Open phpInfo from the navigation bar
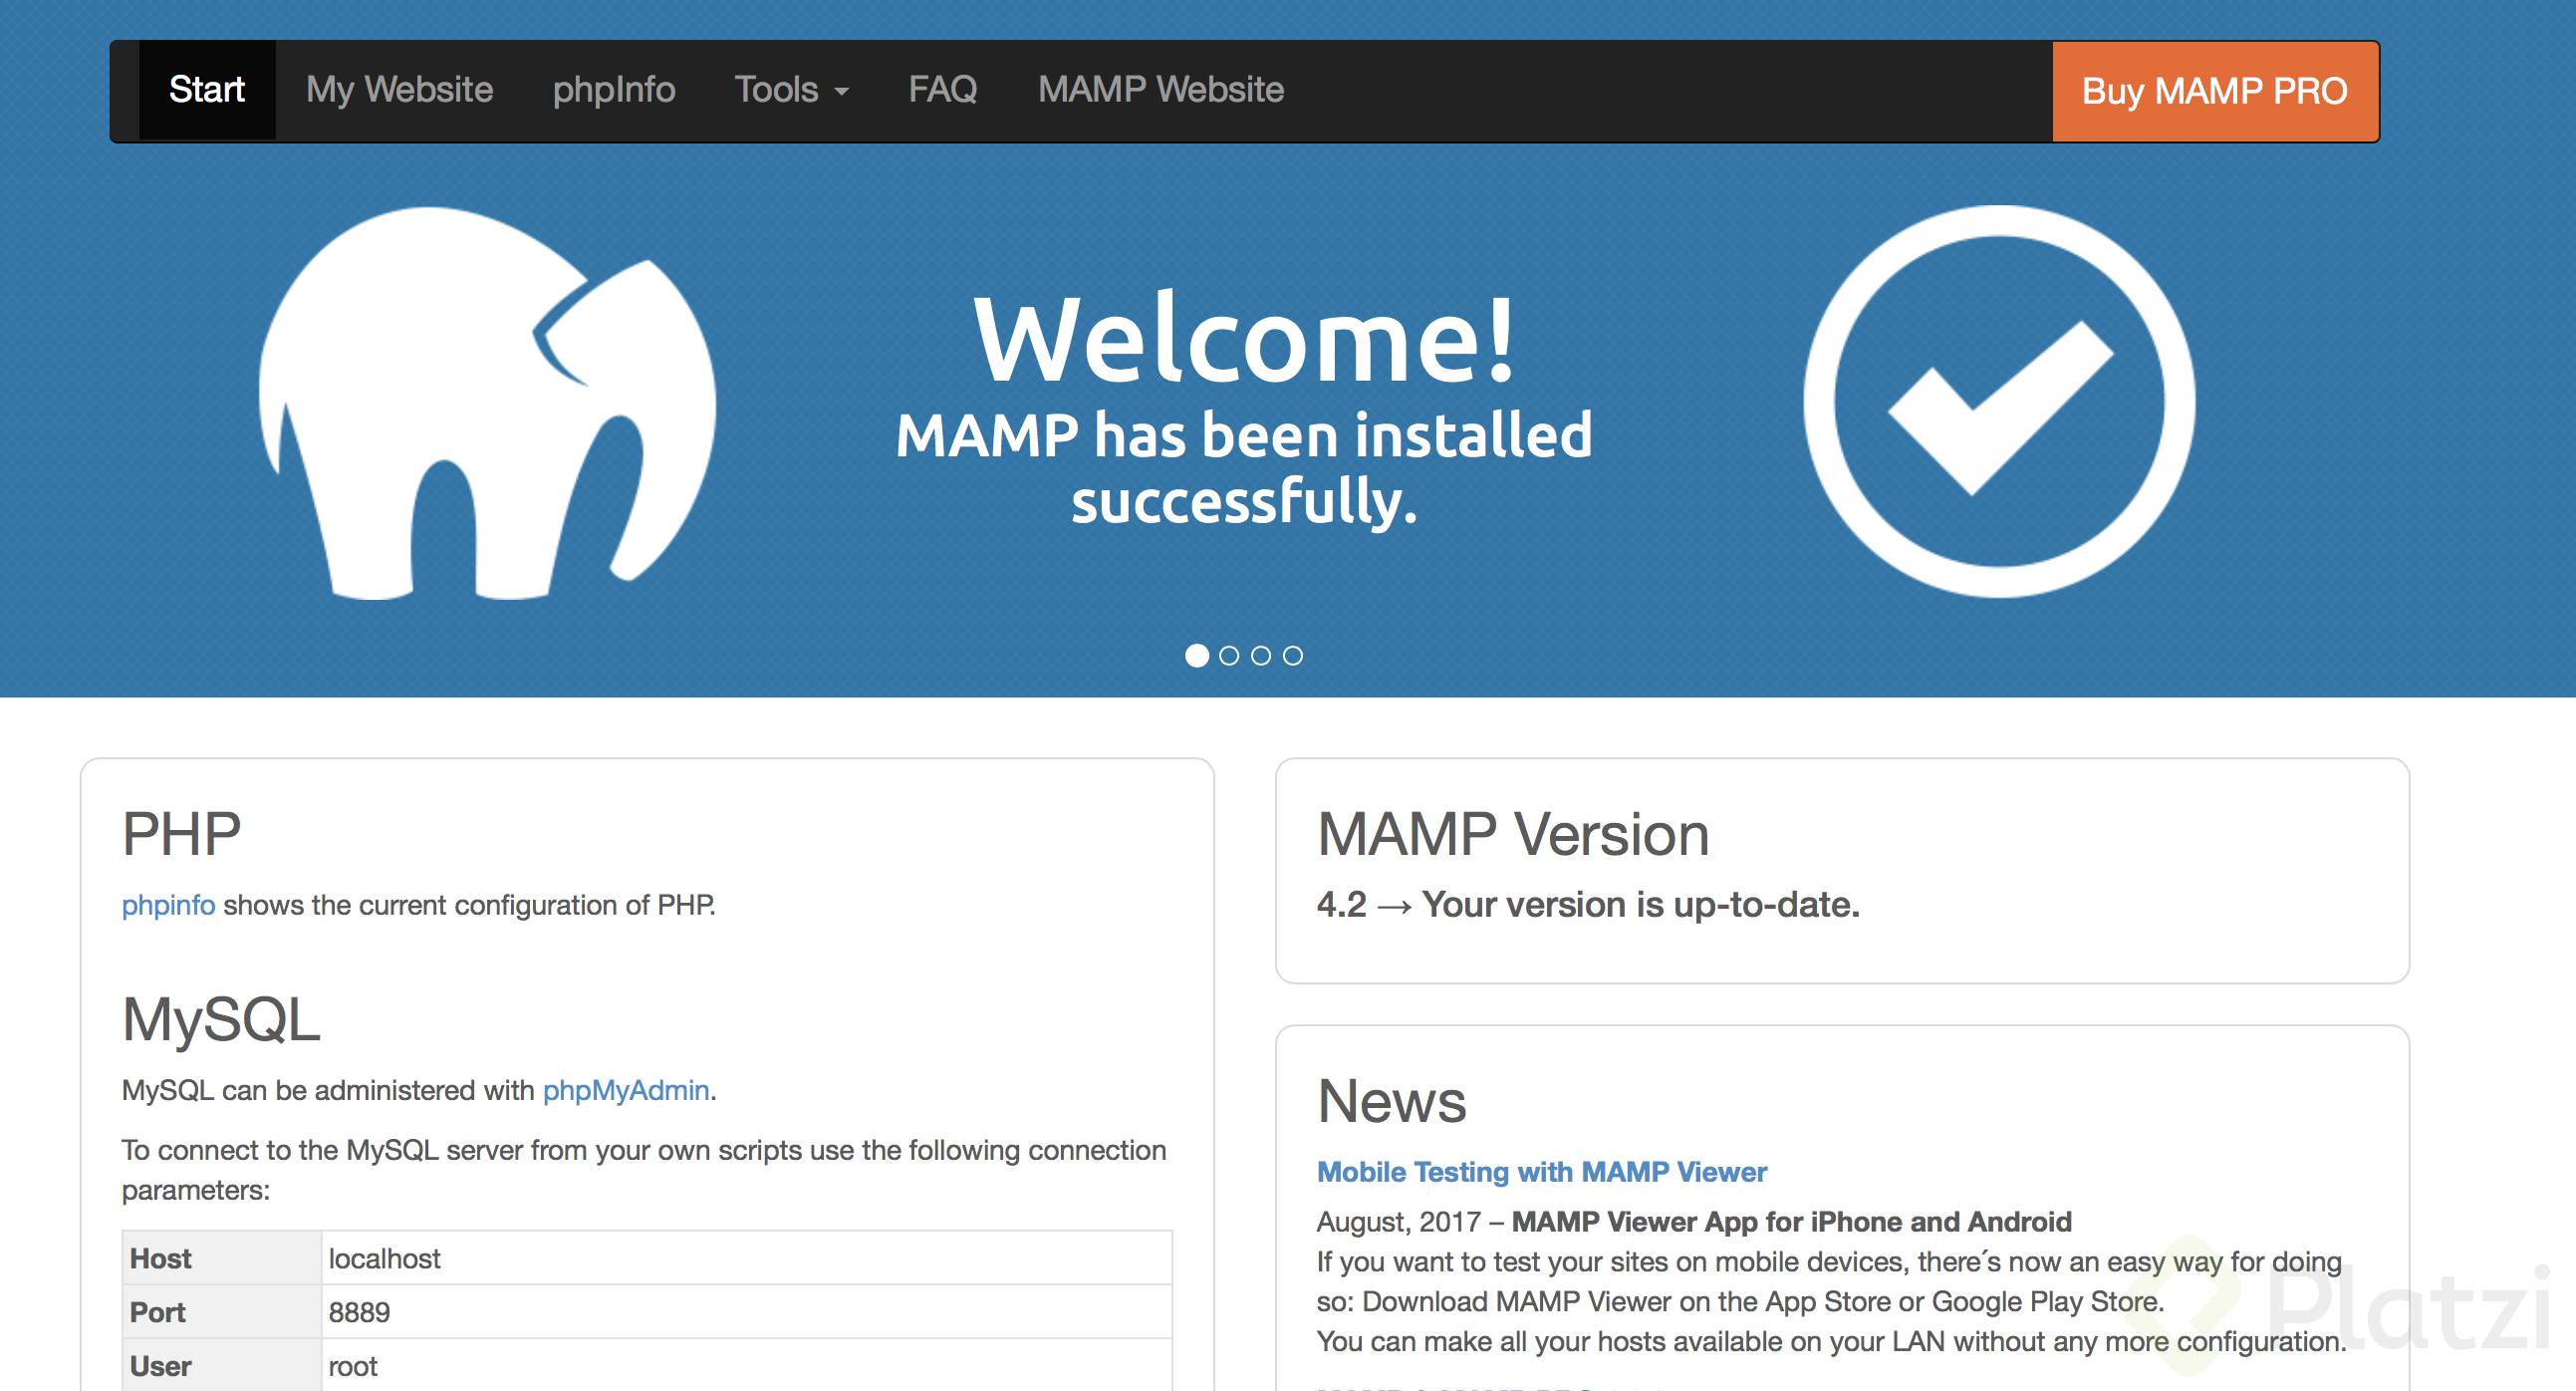The image size is (2576, 1391). click(613, 90)
